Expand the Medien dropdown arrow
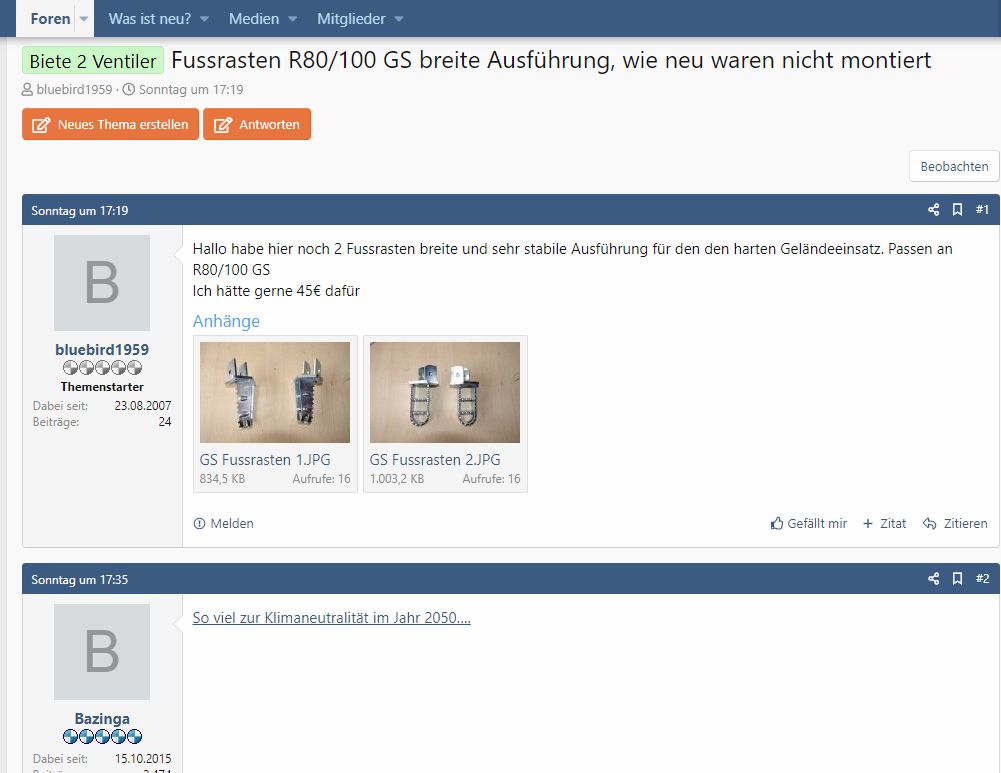The width and height of the screenshot is (1001, 773). (292, 19)
